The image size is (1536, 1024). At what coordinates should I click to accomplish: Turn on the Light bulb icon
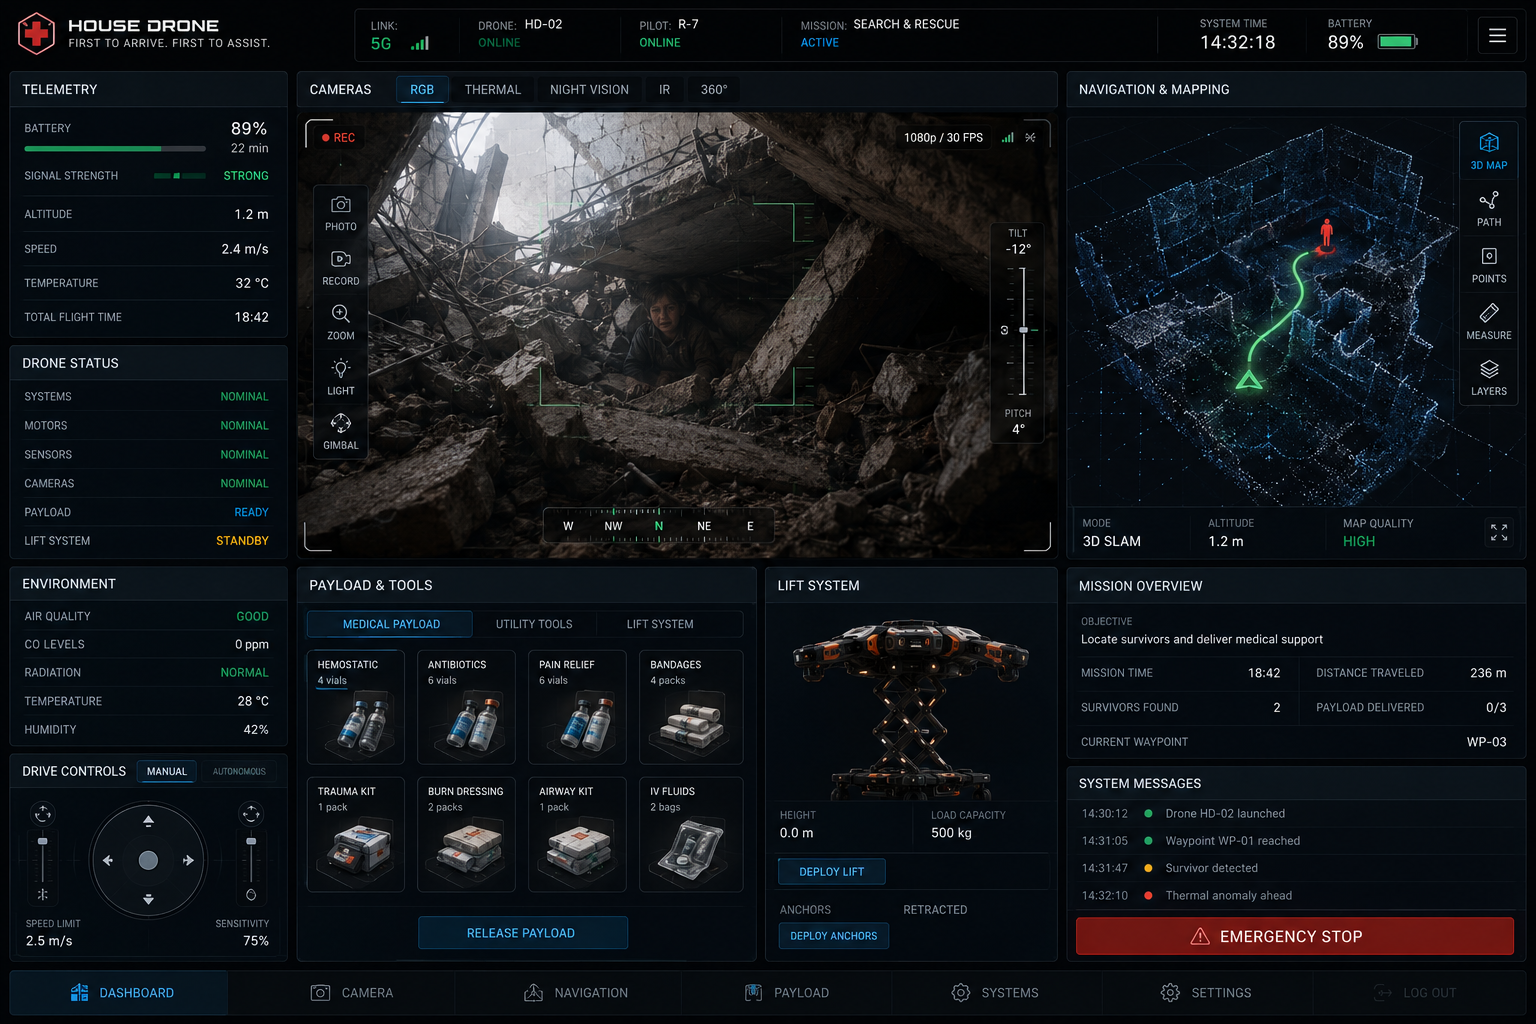point(341,369)
